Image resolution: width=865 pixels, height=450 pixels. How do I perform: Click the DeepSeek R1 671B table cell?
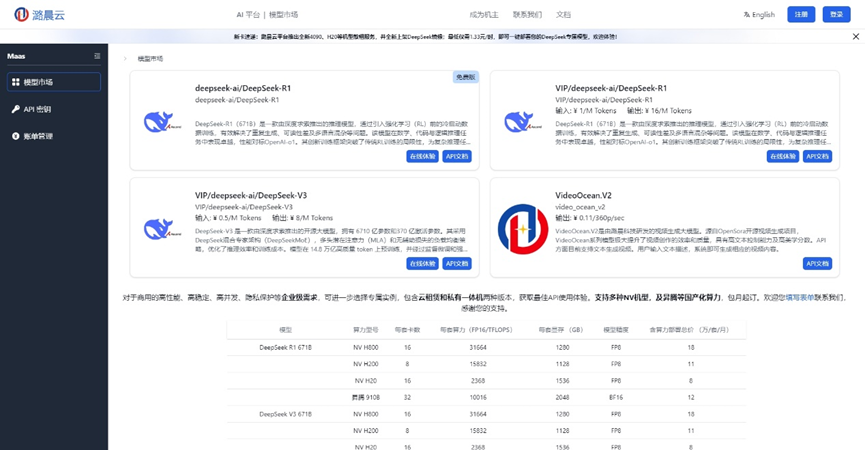pos(285,347)
